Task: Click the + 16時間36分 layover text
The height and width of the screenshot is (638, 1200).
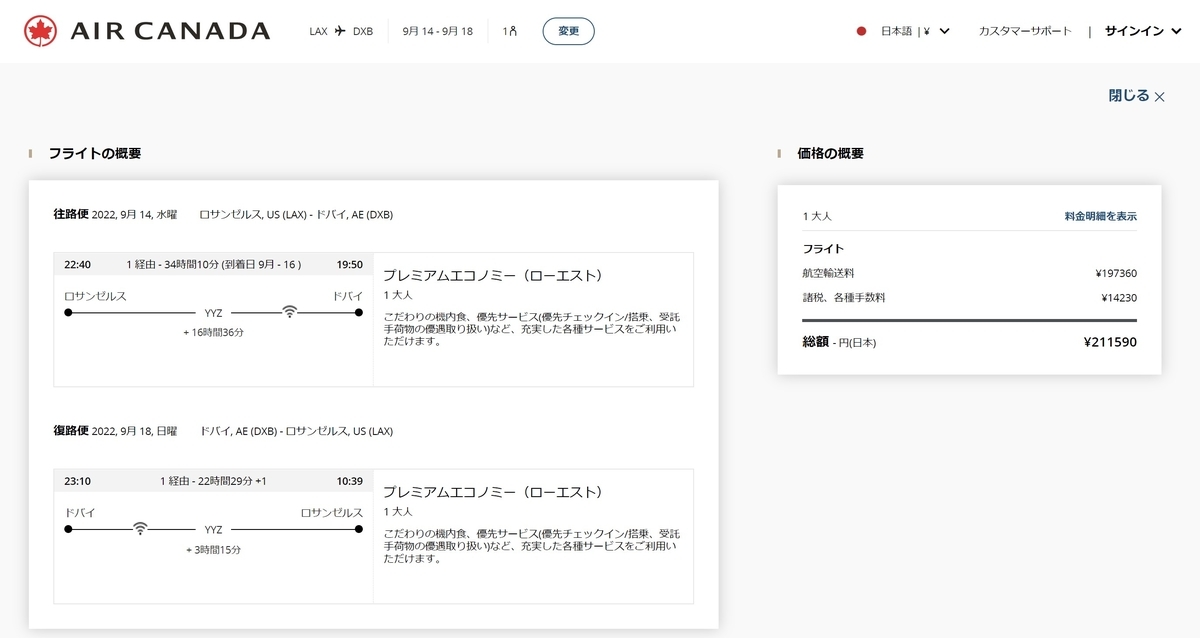Action: (x=213, y=332)
